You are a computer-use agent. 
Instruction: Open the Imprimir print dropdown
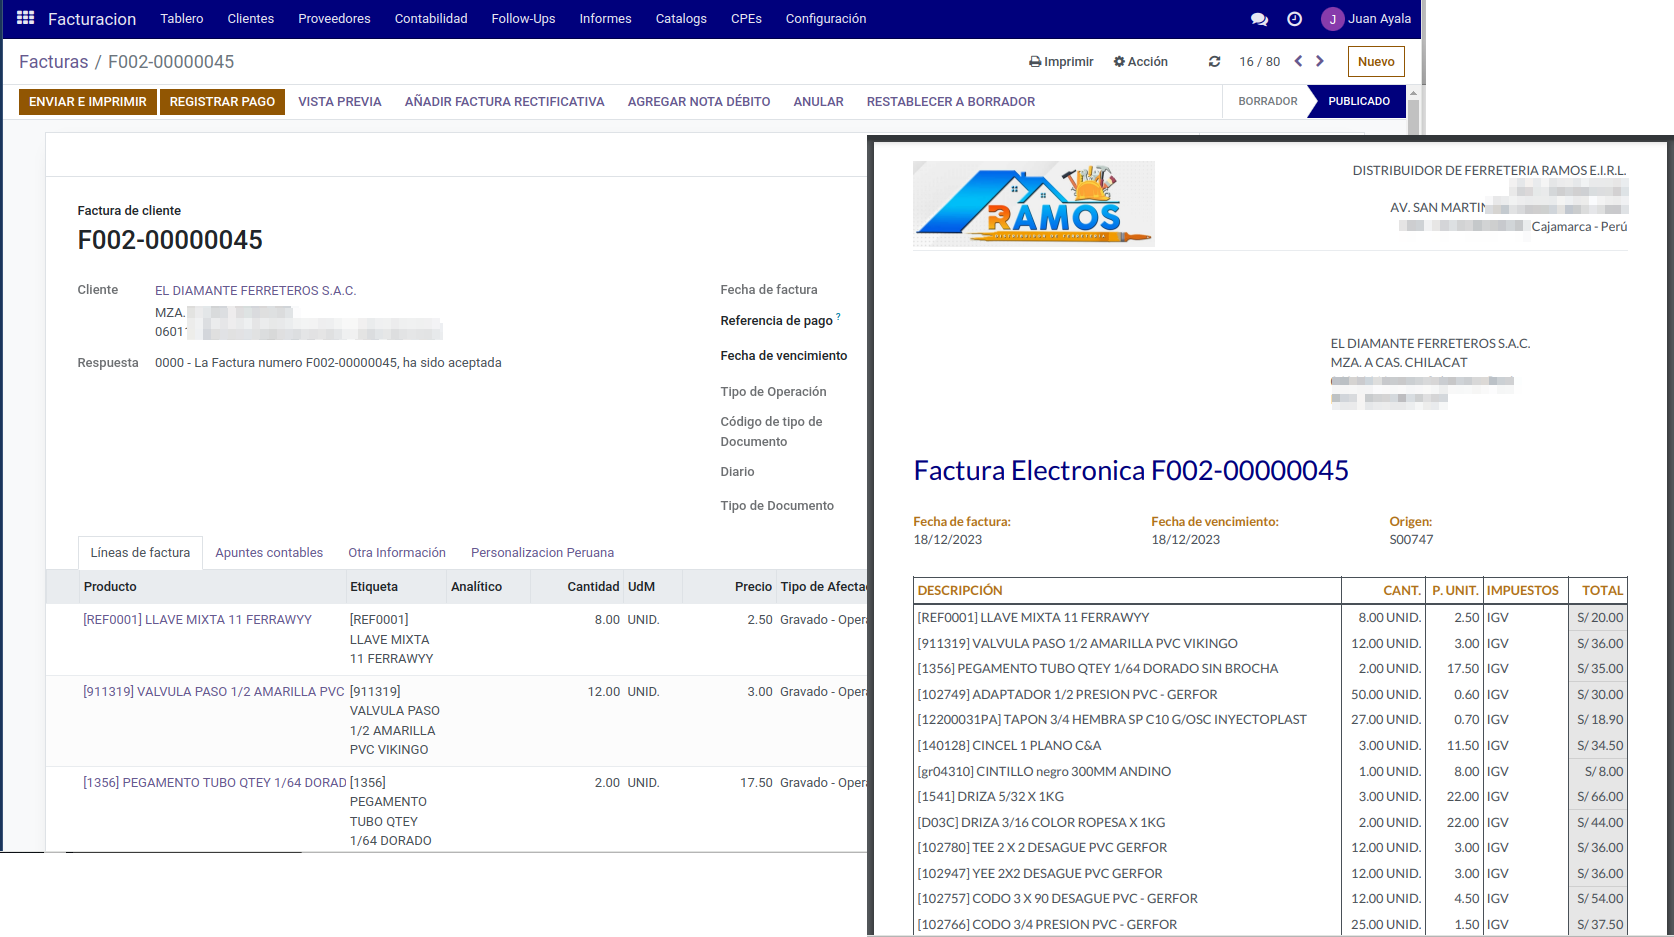1061,62
